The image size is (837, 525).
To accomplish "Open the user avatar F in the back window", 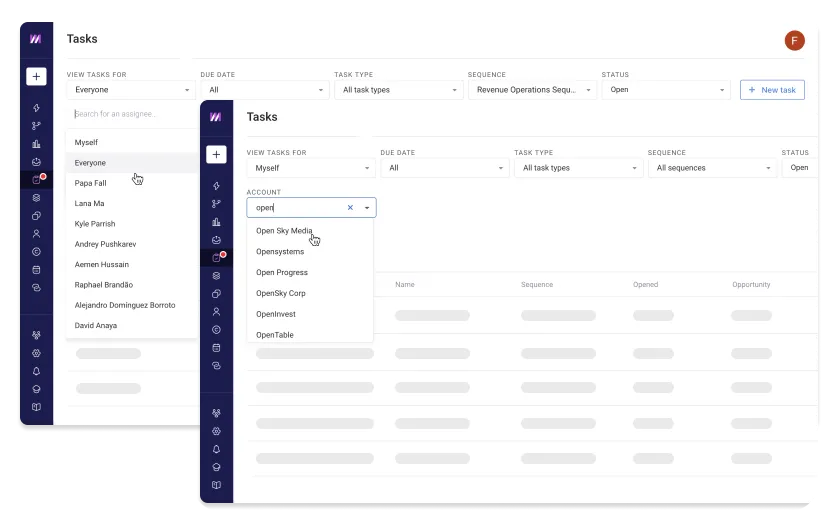I will click(x=794, y=41).
